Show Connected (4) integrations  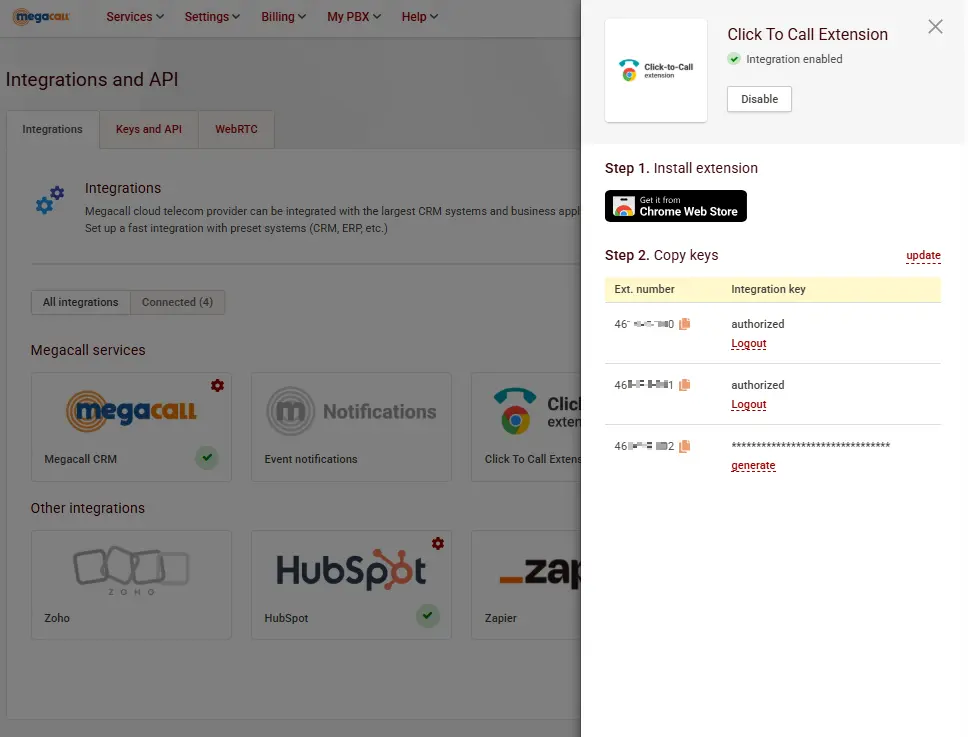177,302
